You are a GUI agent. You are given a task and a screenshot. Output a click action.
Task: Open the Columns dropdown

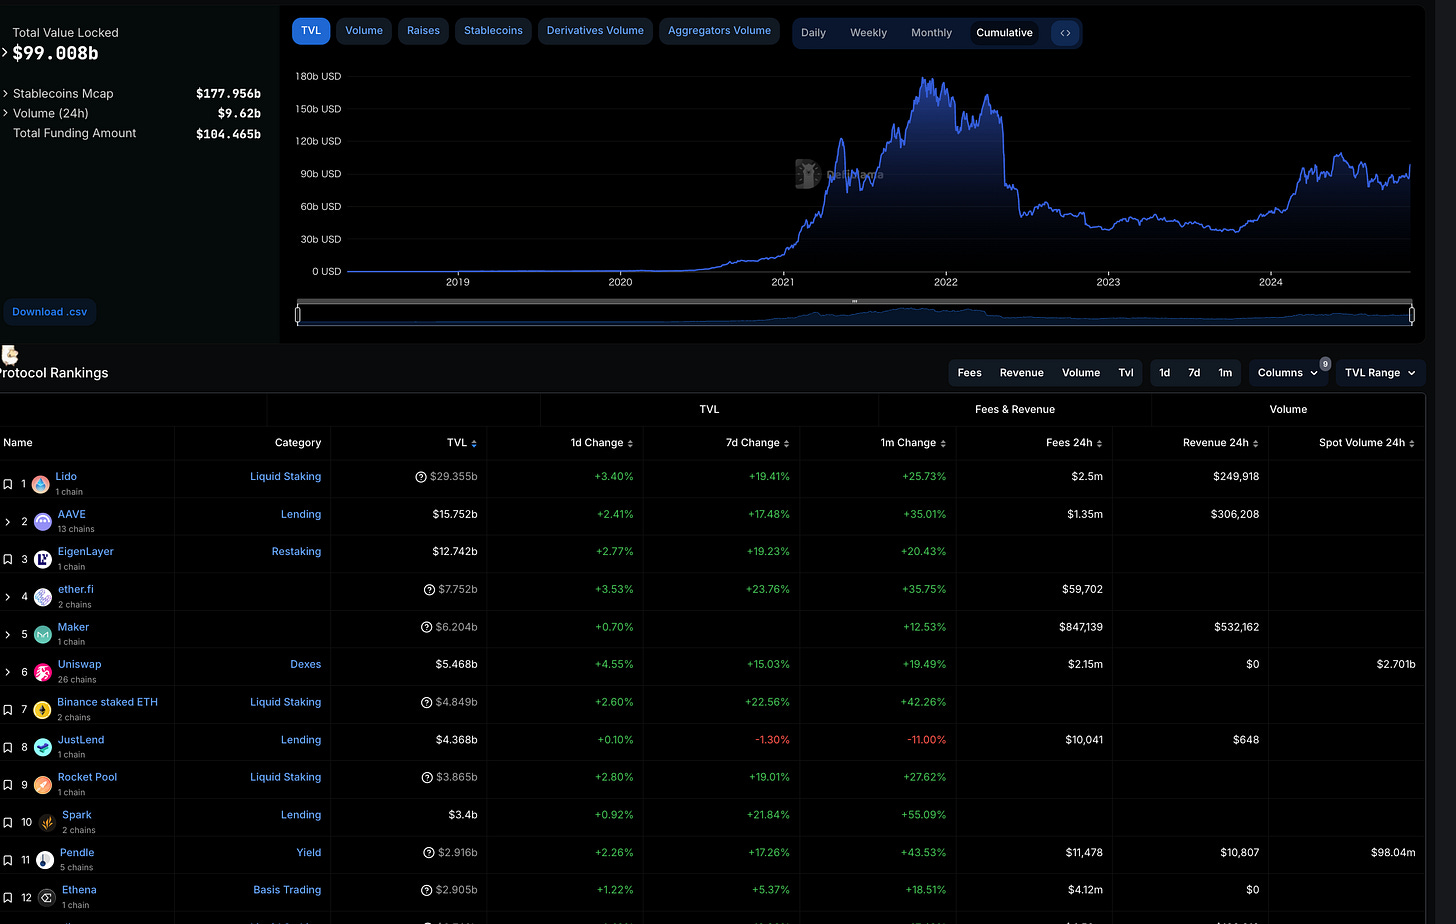(x=1288, y=373)
